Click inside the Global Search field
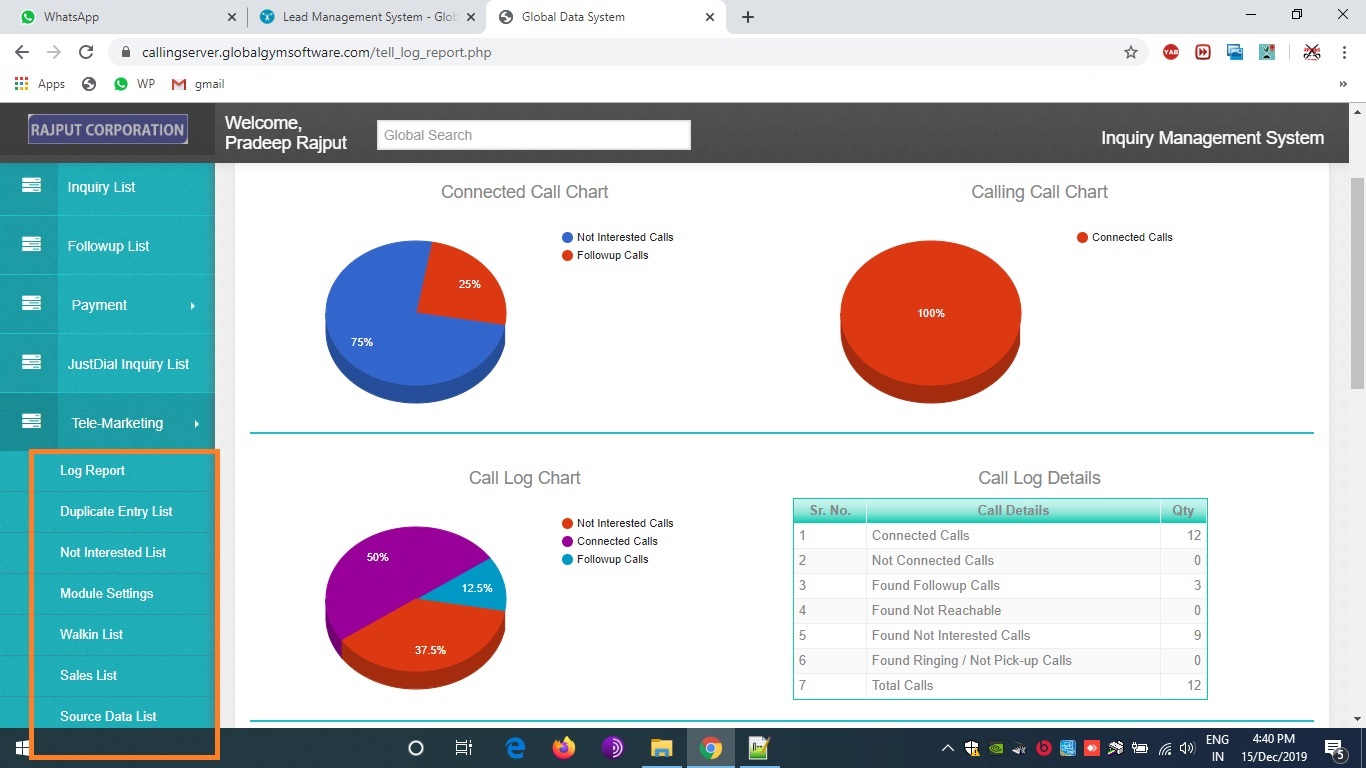 point(533,134)
